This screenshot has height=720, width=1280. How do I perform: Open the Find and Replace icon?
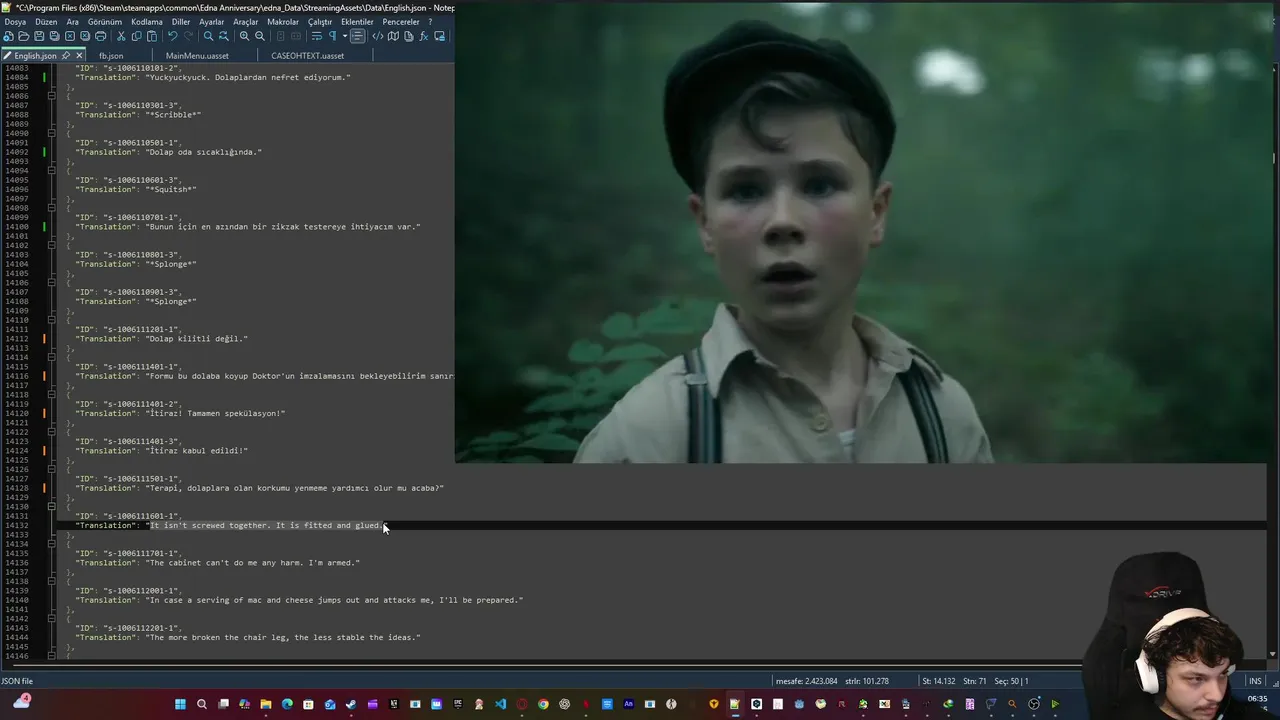point(224,36)
